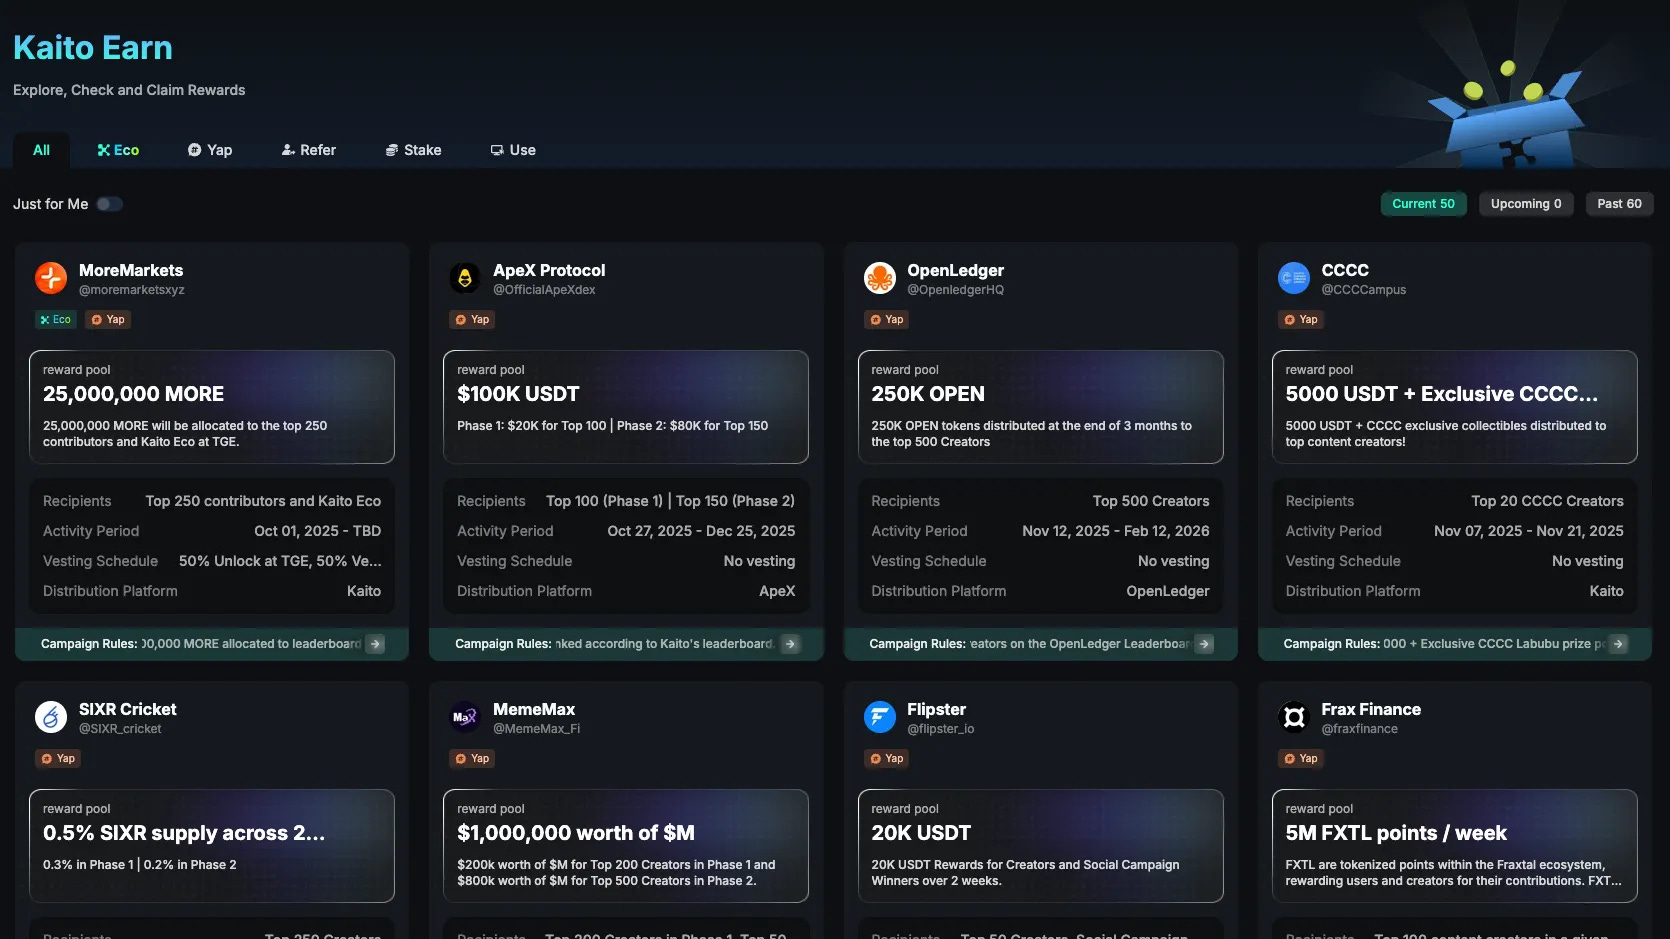Click the MoreMarkets card title
Image resolution: width=1670 pixels, height=939 pixels.
click(131, 270)
